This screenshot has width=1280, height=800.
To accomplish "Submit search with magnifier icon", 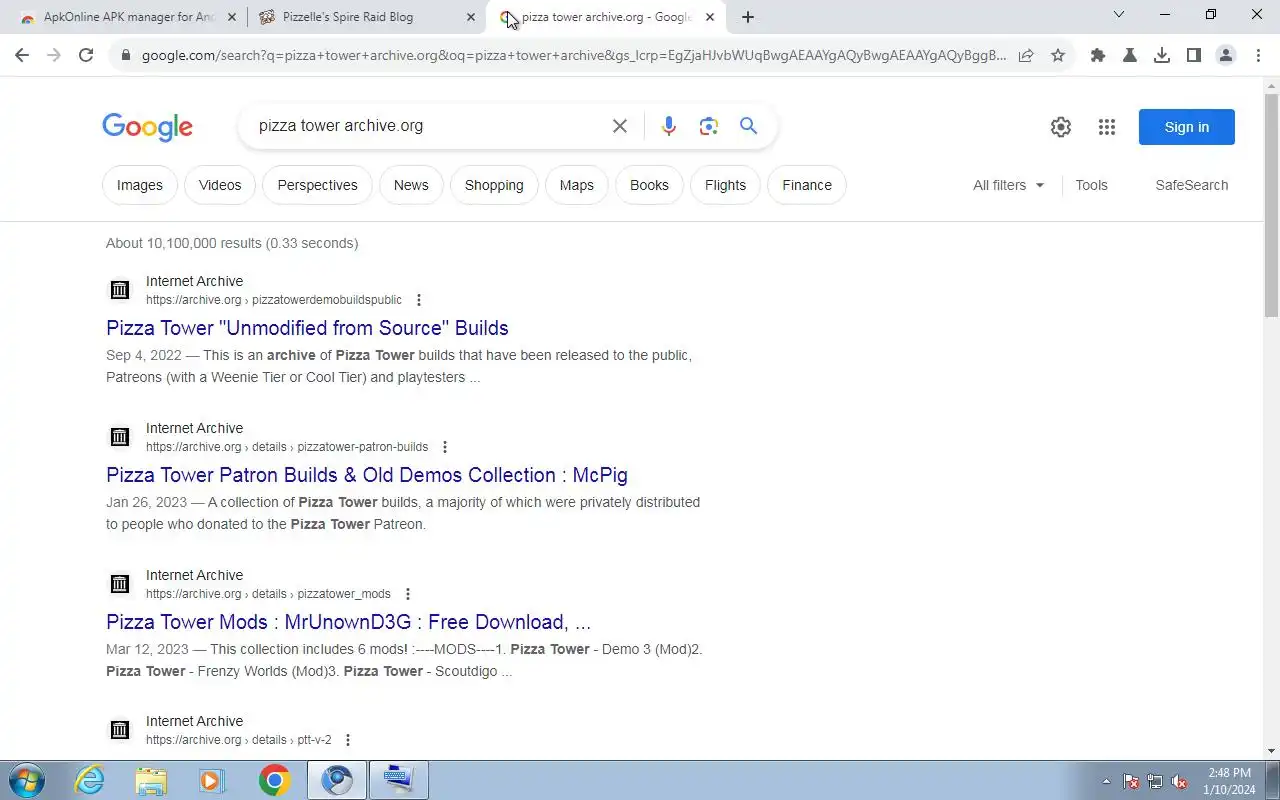I will click(x=748, y=126).
